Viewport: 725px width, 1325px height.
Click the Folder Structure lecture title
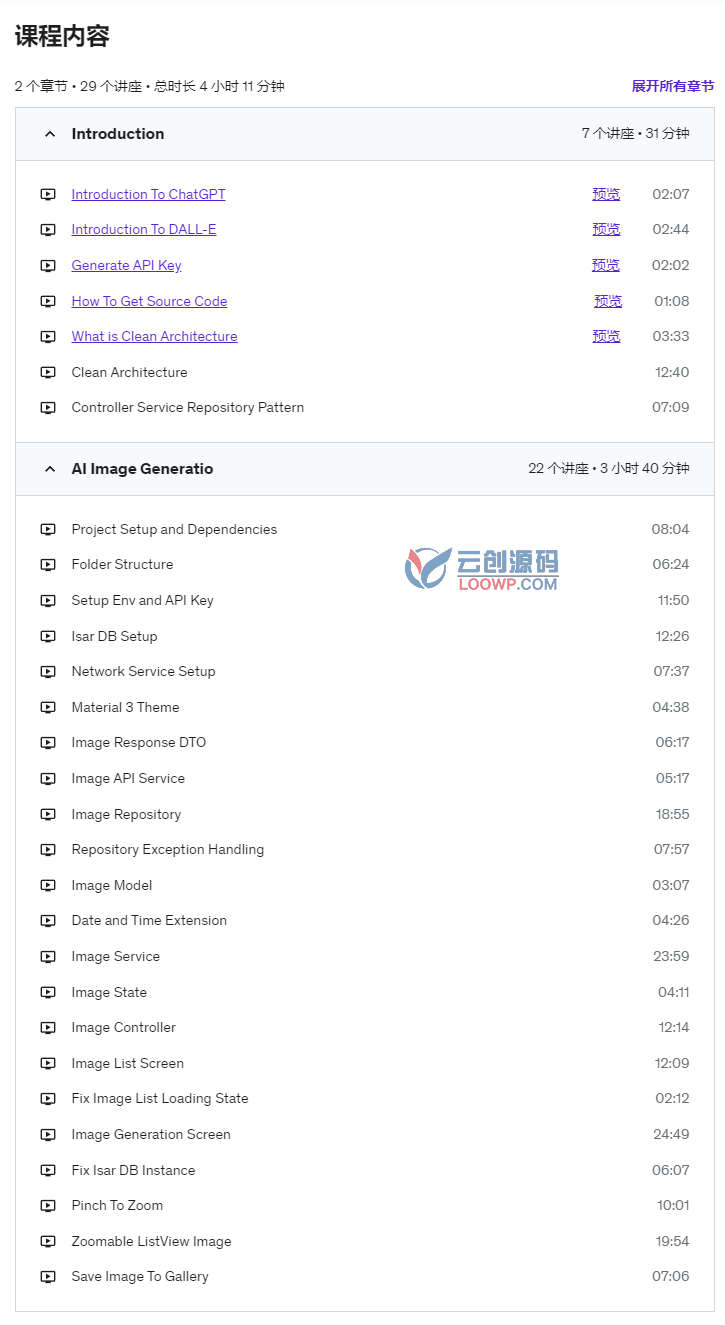122,564
